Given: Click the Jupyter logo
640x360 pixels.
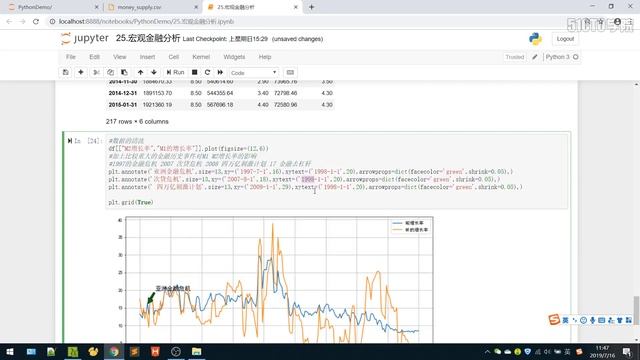Looking at the screenshot, I should click(85, 38).
